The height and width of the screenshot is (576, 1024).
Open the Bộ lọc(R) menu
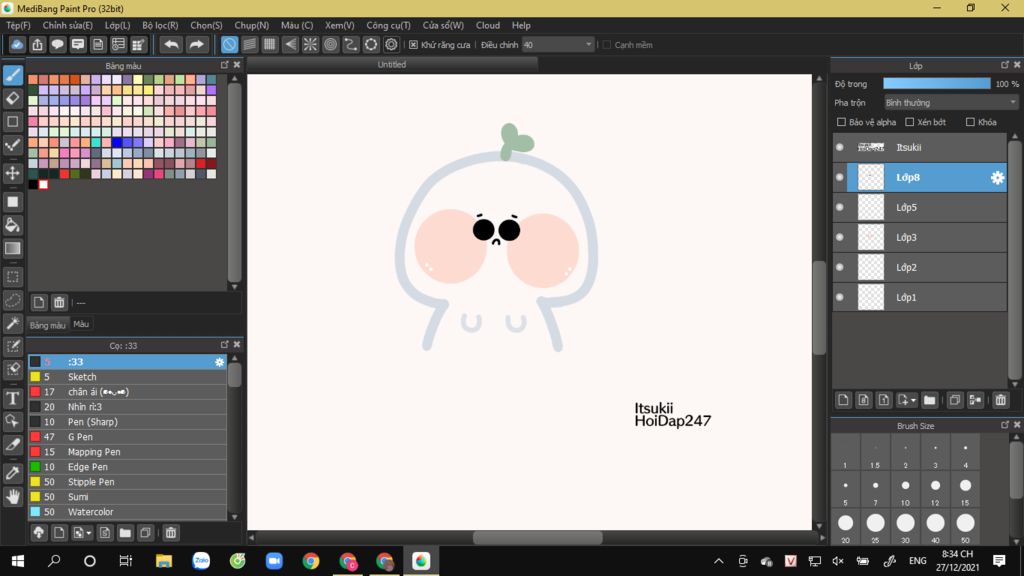tap(160, 25)
